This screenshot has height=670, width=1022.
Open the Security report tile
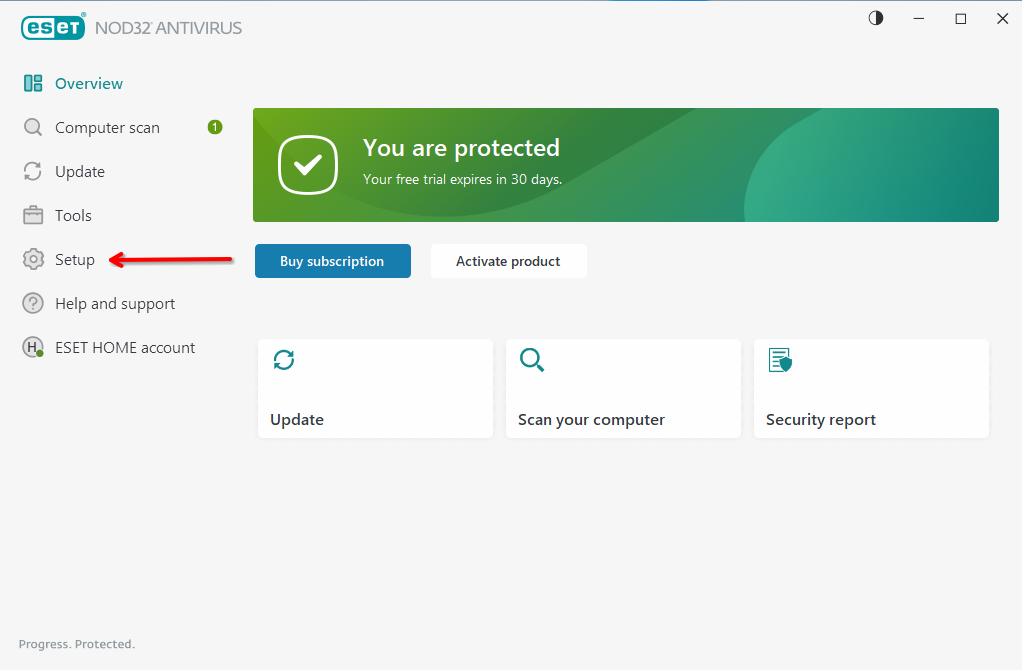pyautogui.click(x=871, y=388)
